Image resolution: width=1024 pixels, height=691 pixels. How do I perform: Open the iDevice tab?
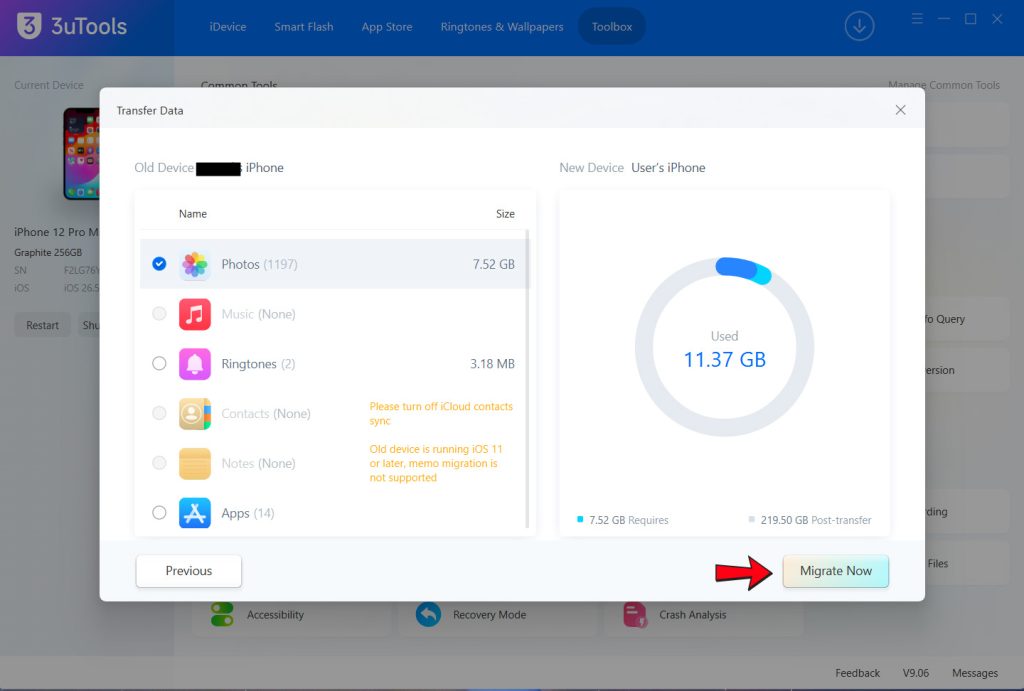coord(228,27)
